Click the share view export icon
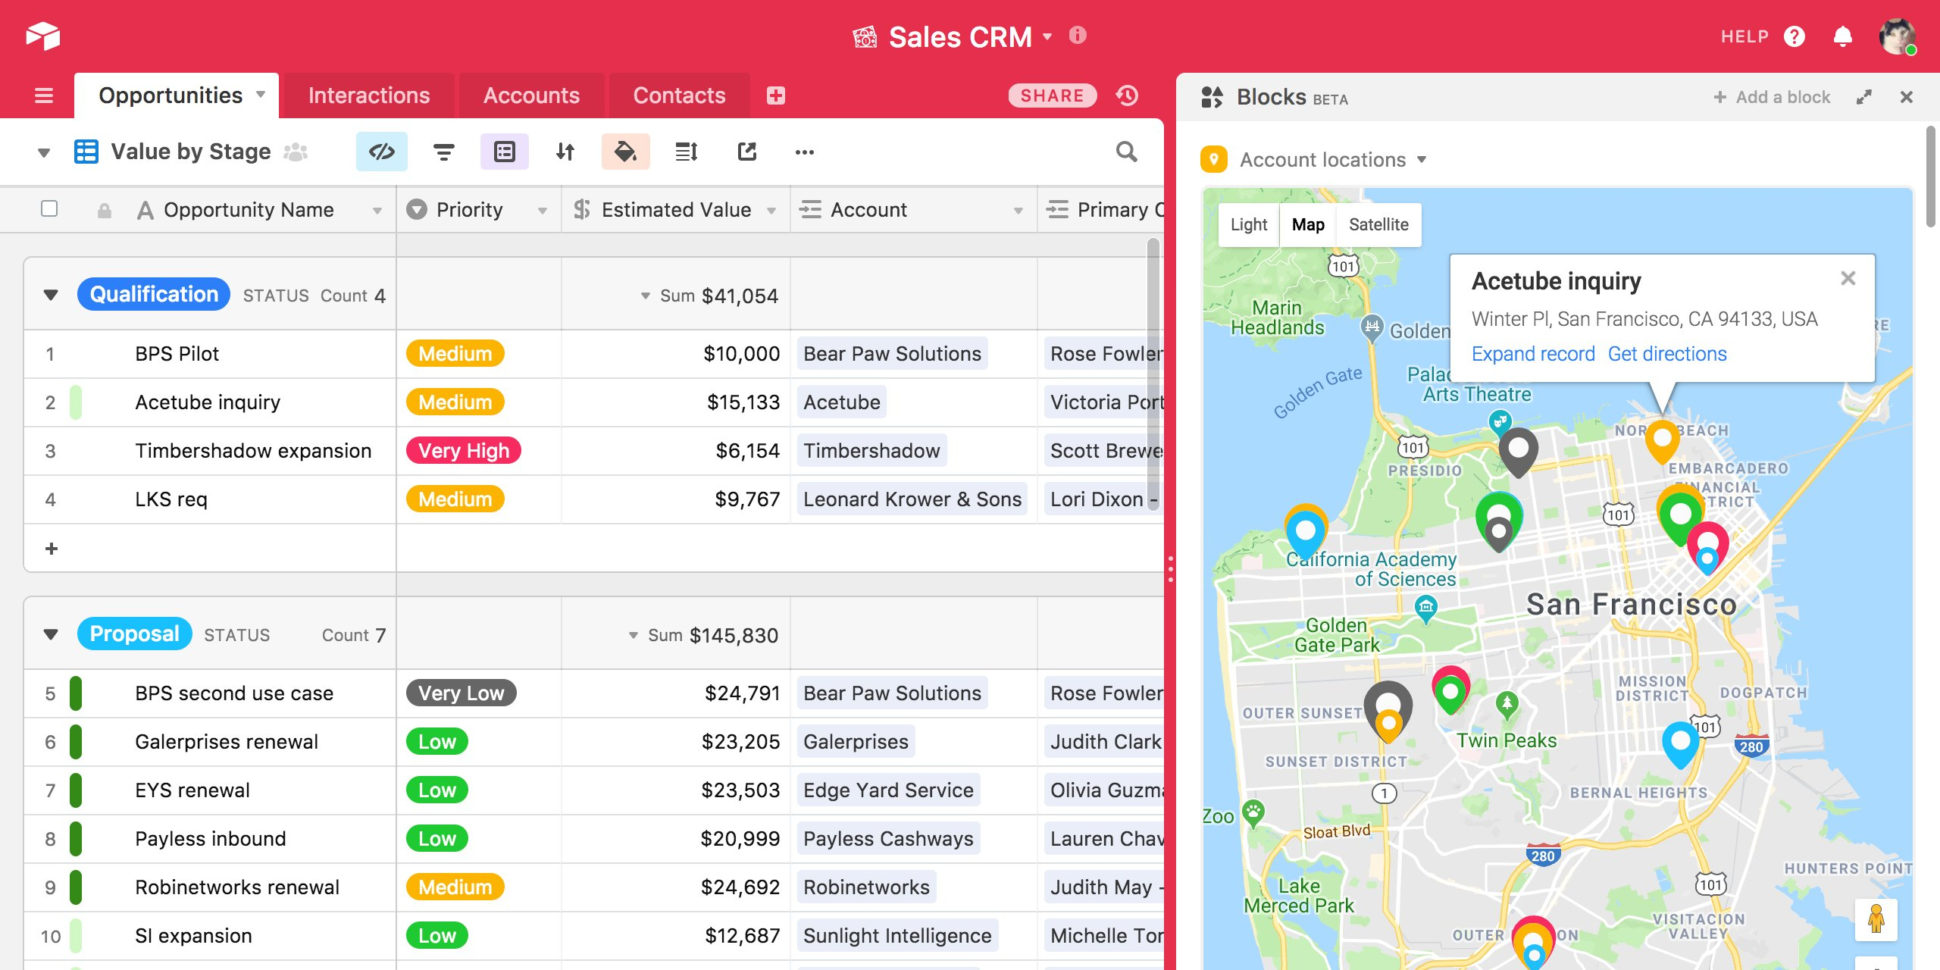Viewport: 1940px width, 970px height. click(x=746, y=151)
